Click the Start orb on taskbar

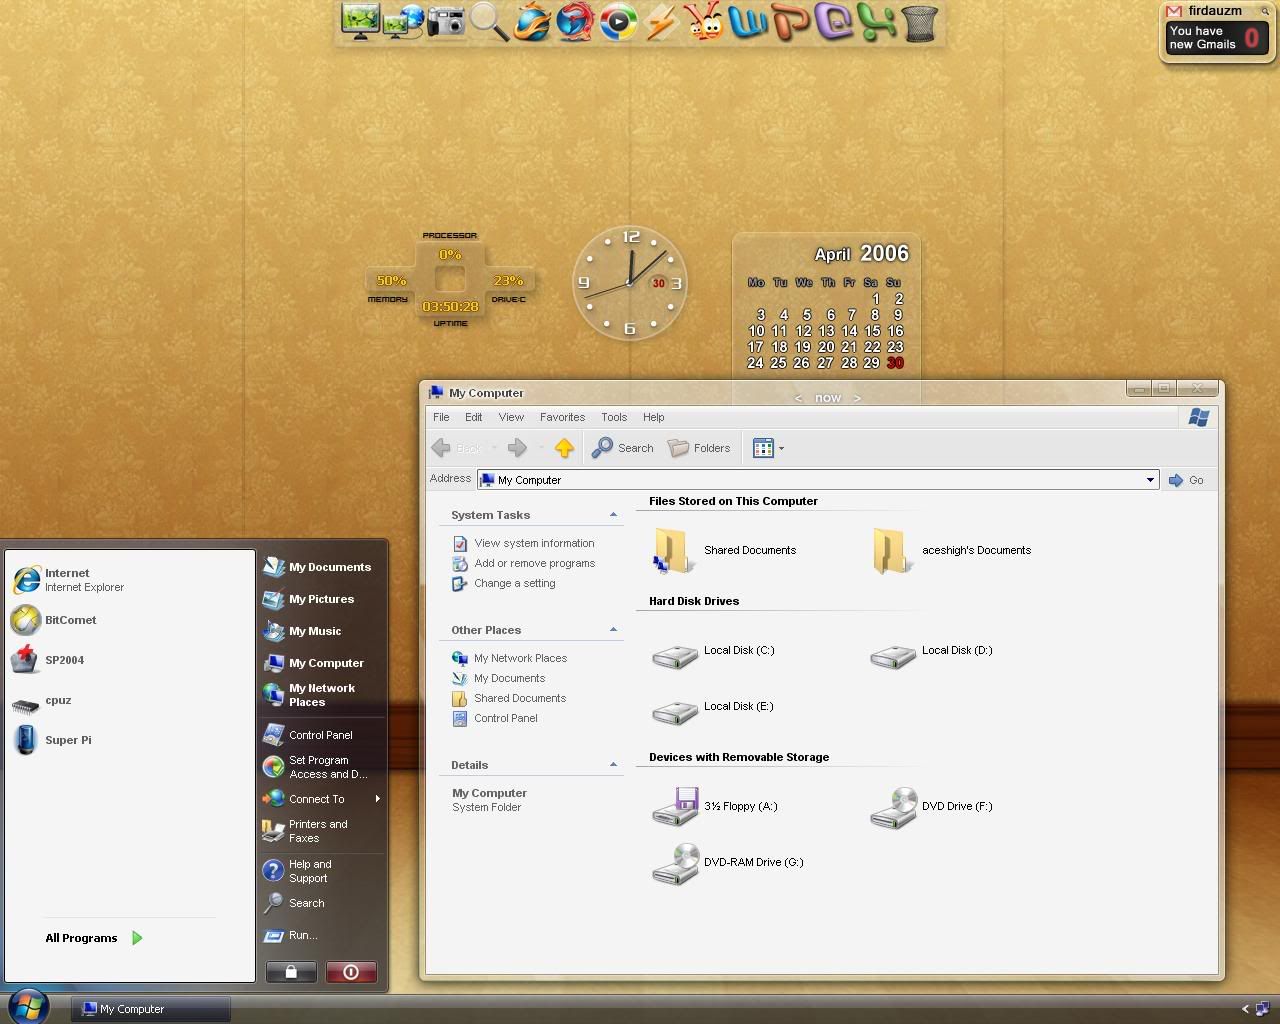click(x=27, y=1007)
